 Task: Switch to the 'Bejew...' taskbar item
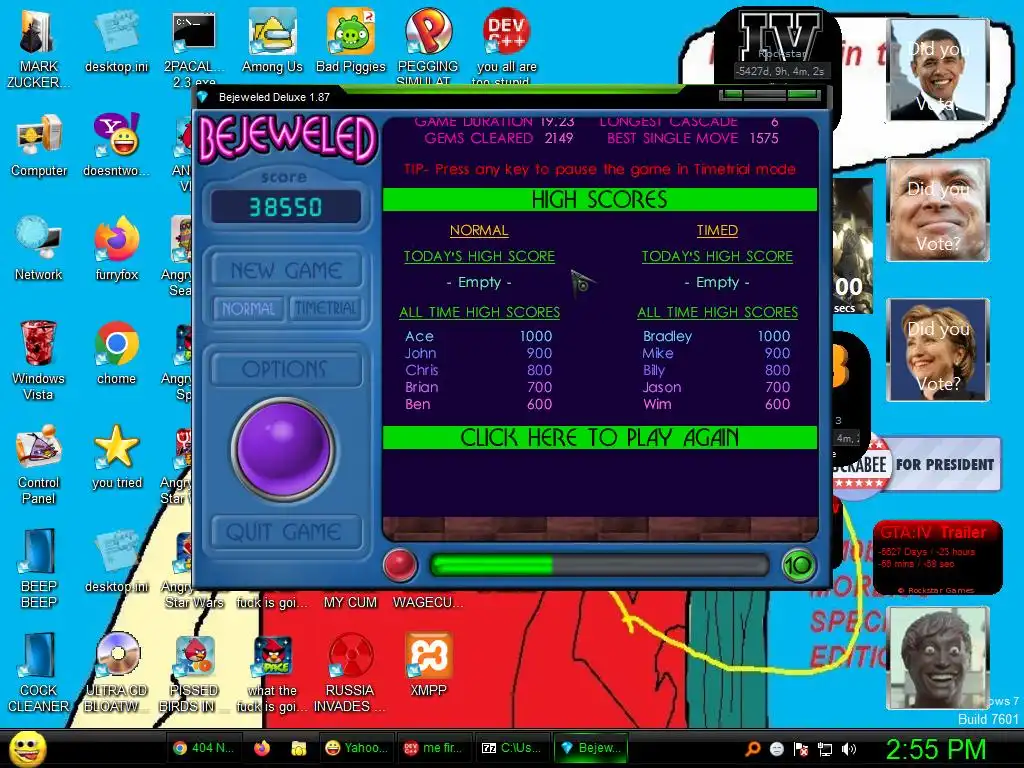pos(590,748)
